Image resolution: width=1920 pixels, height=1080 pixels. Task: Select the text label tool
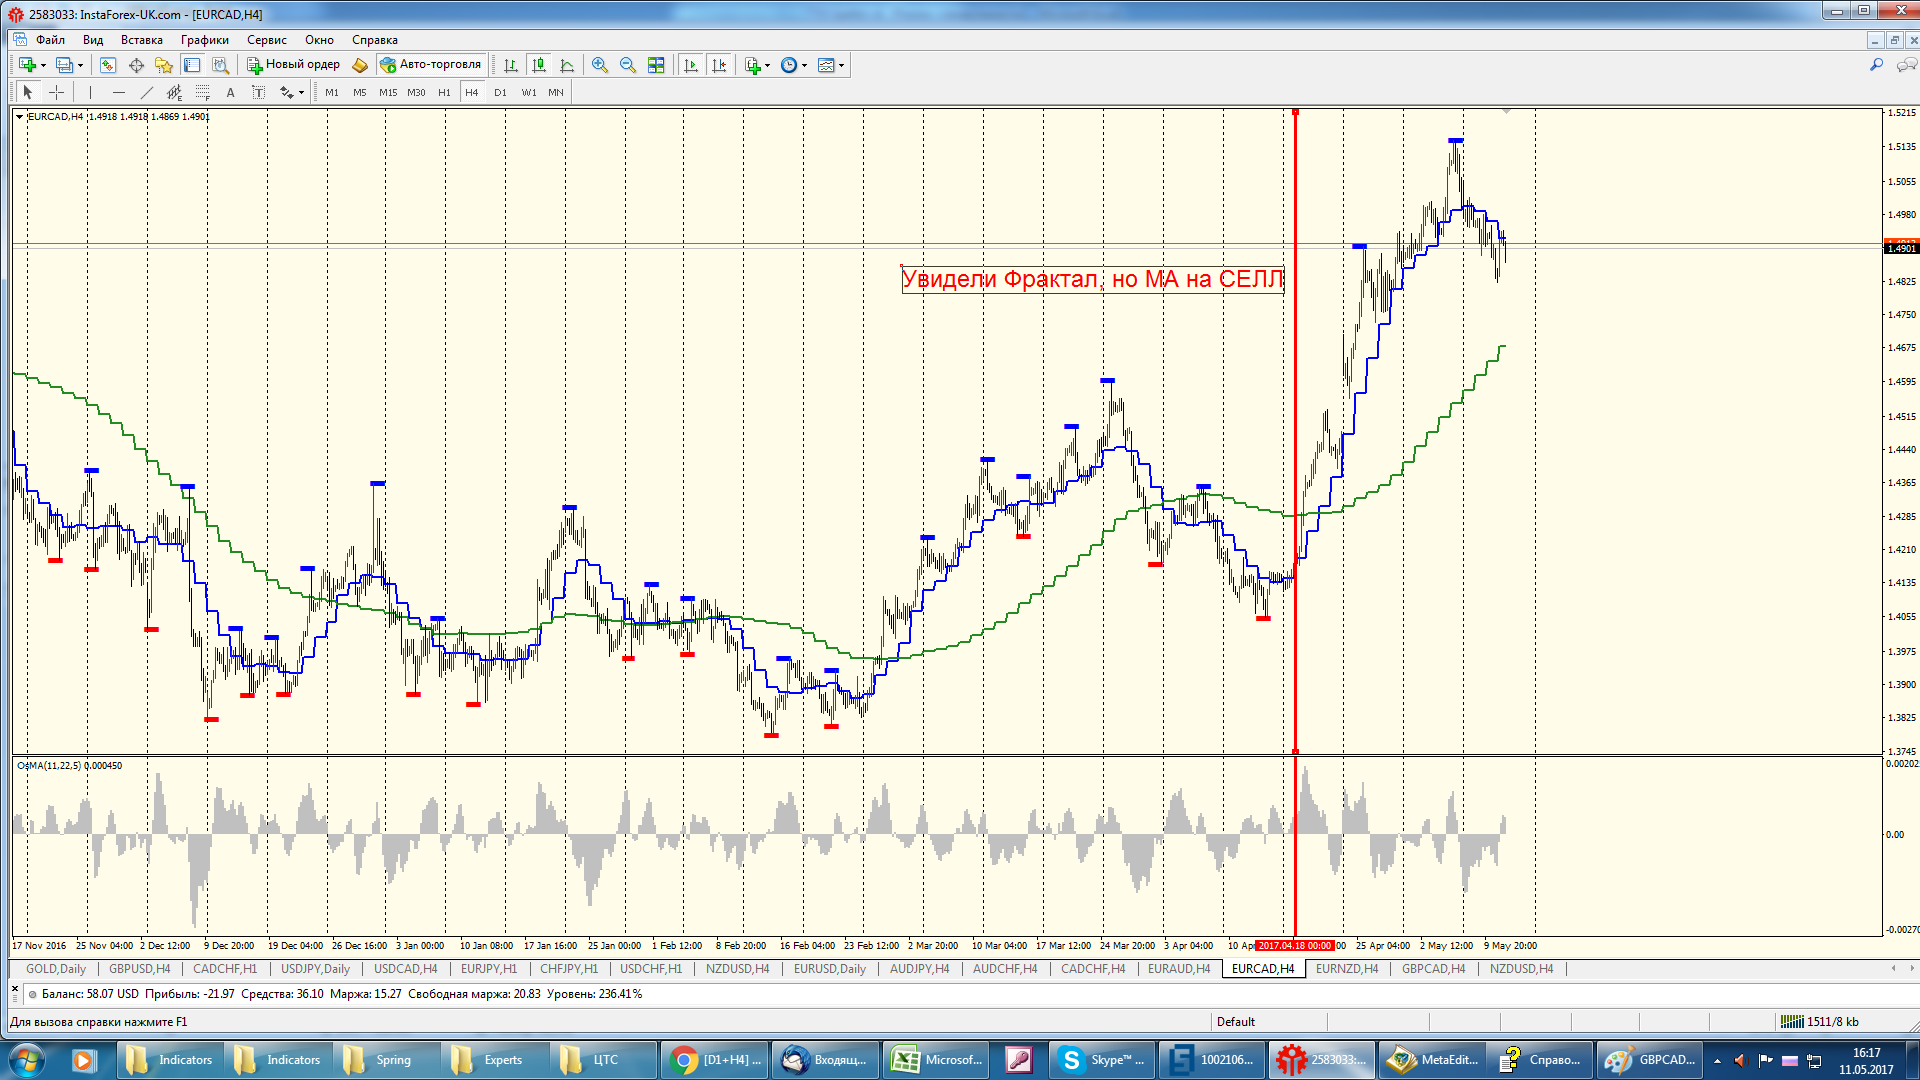click(x=258, y=92)
